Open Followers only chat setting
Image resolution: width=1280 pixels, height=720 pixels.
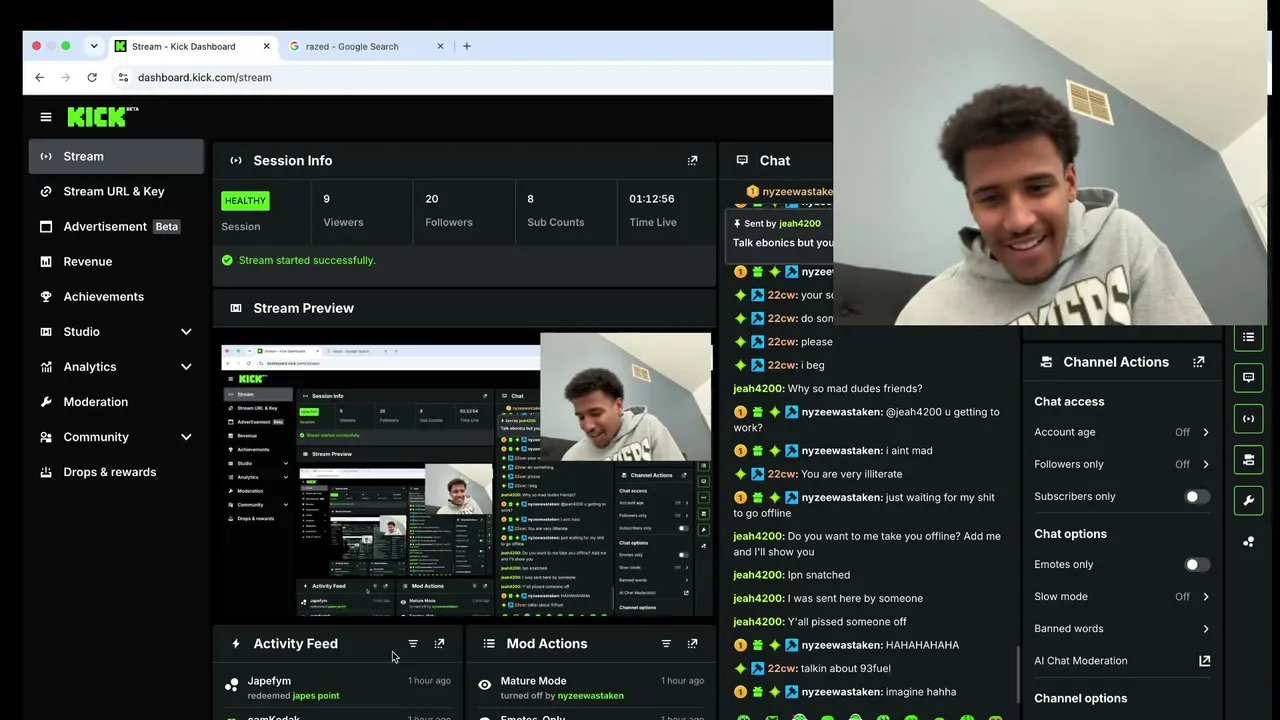click(1122, 464)
